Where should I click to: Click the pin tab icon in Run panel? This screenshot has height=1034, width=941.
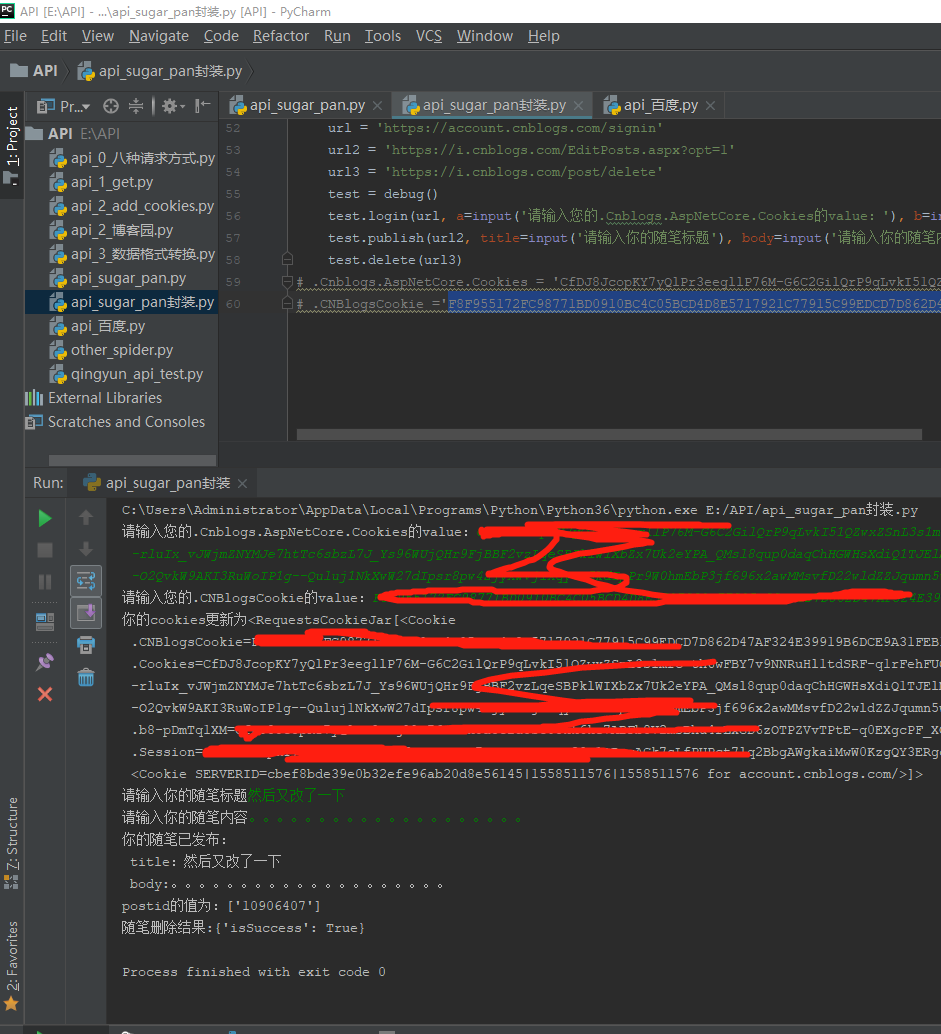45,661
